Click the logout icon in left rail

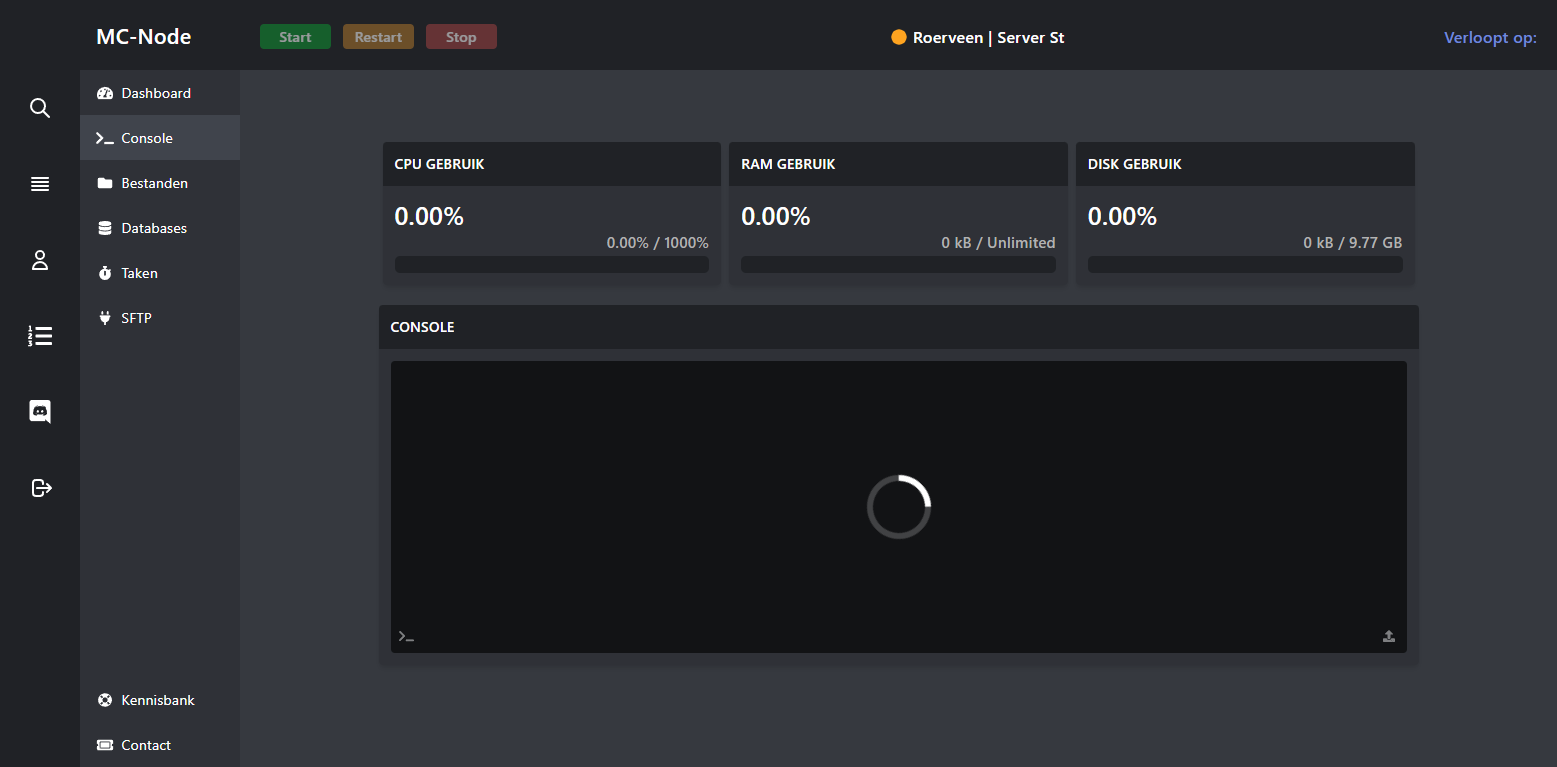(x=40, y=488)
